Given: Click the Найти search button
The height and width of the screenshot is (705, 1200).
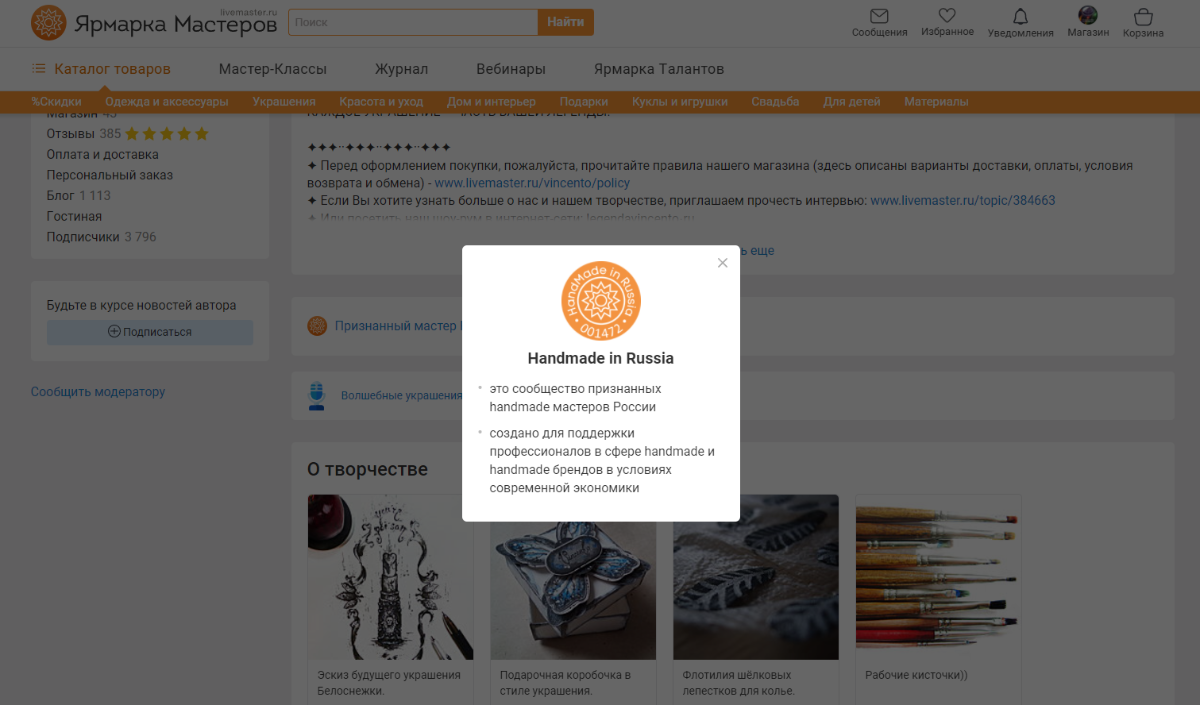Looking at the screenshot, I should tap(566, 22).
